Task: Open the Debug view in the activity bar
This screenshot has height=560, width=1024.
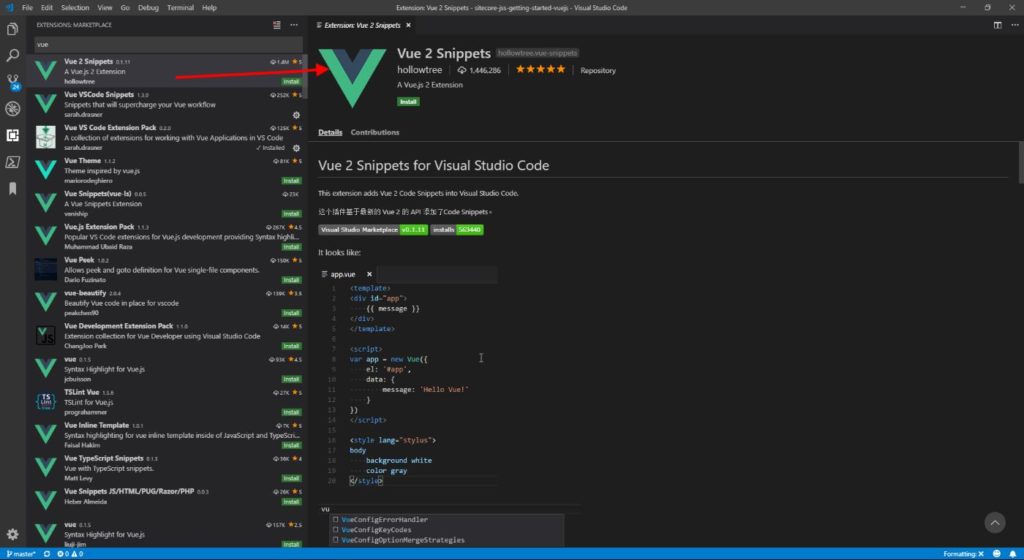Action: point(12,108)
